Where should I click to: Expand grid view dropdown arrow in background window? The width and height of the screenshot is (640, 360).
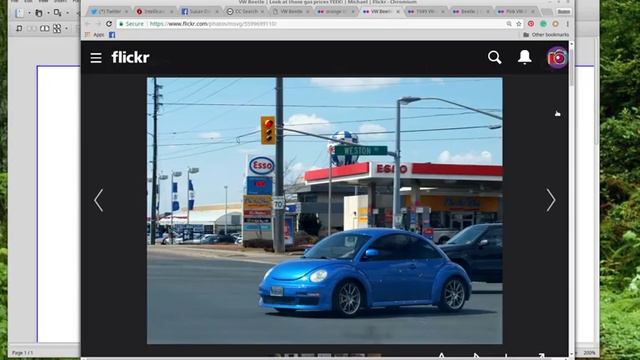[x=67, y=29]
